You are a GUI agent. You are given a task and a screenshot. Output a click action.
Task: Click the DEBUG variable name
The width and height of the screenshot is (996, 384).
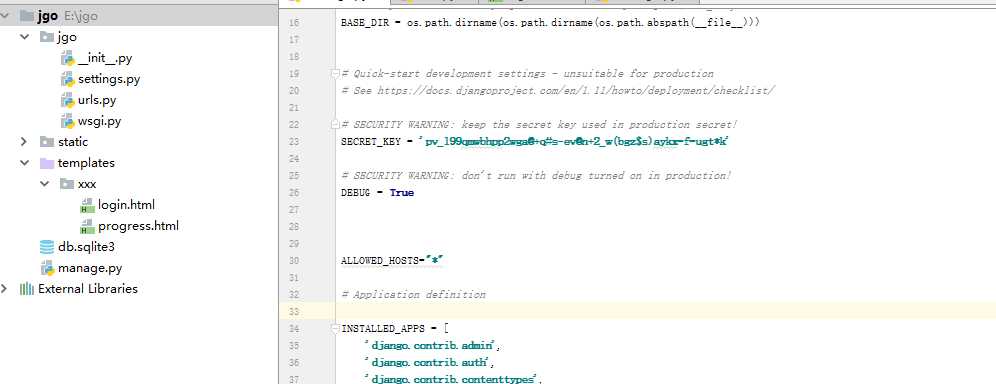tap(356, 192)
